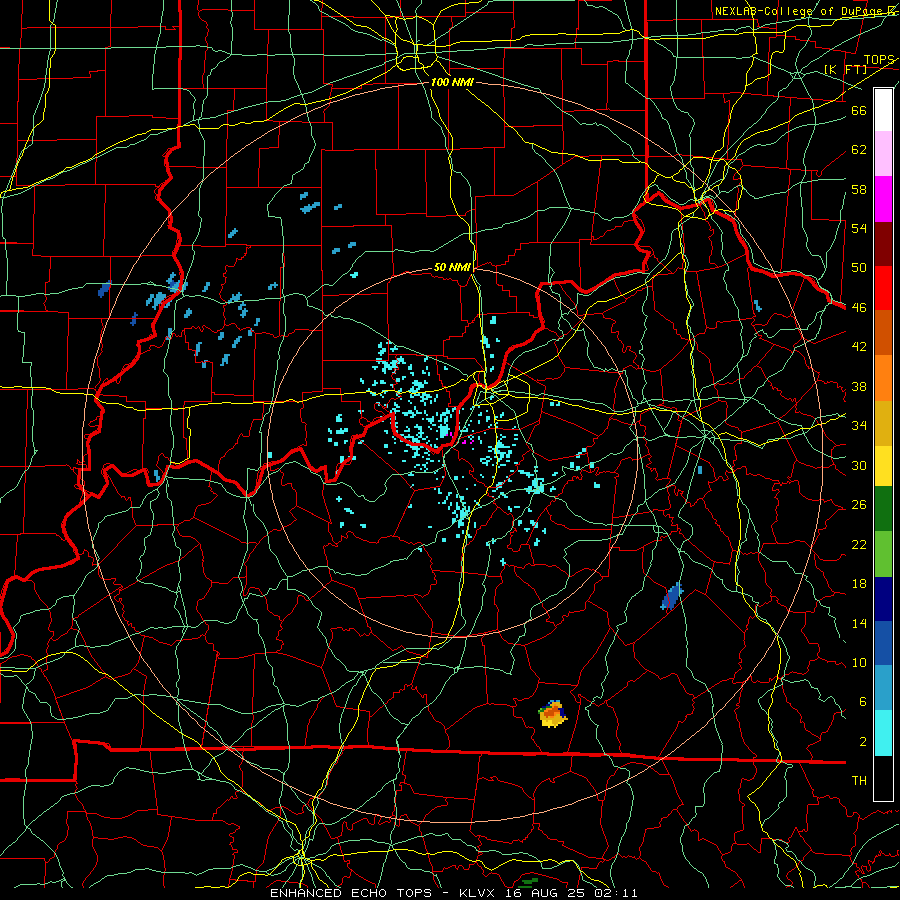
Task: Click the yellow legend band
Action: 883,465
